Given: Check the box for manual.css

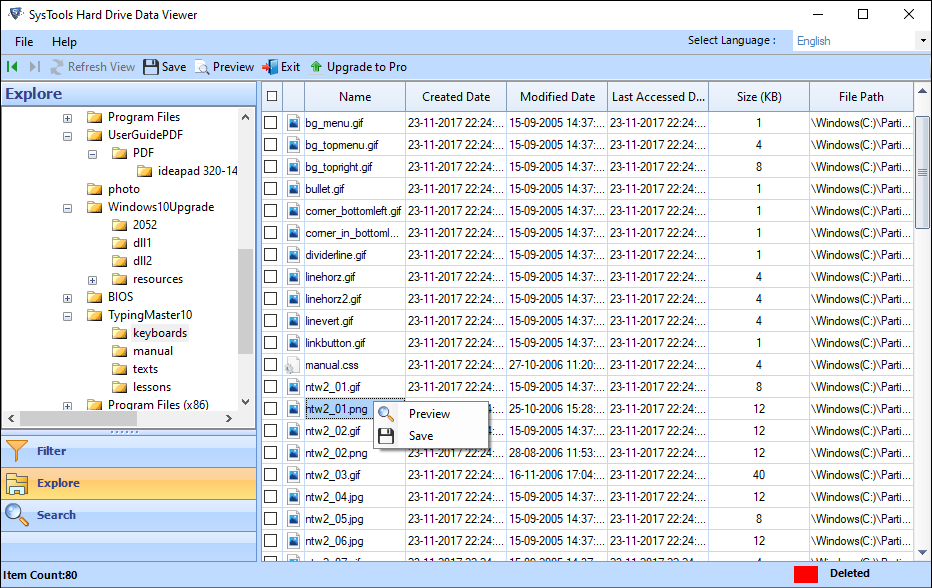Looking at the screenshot, I should pos(270,365).
